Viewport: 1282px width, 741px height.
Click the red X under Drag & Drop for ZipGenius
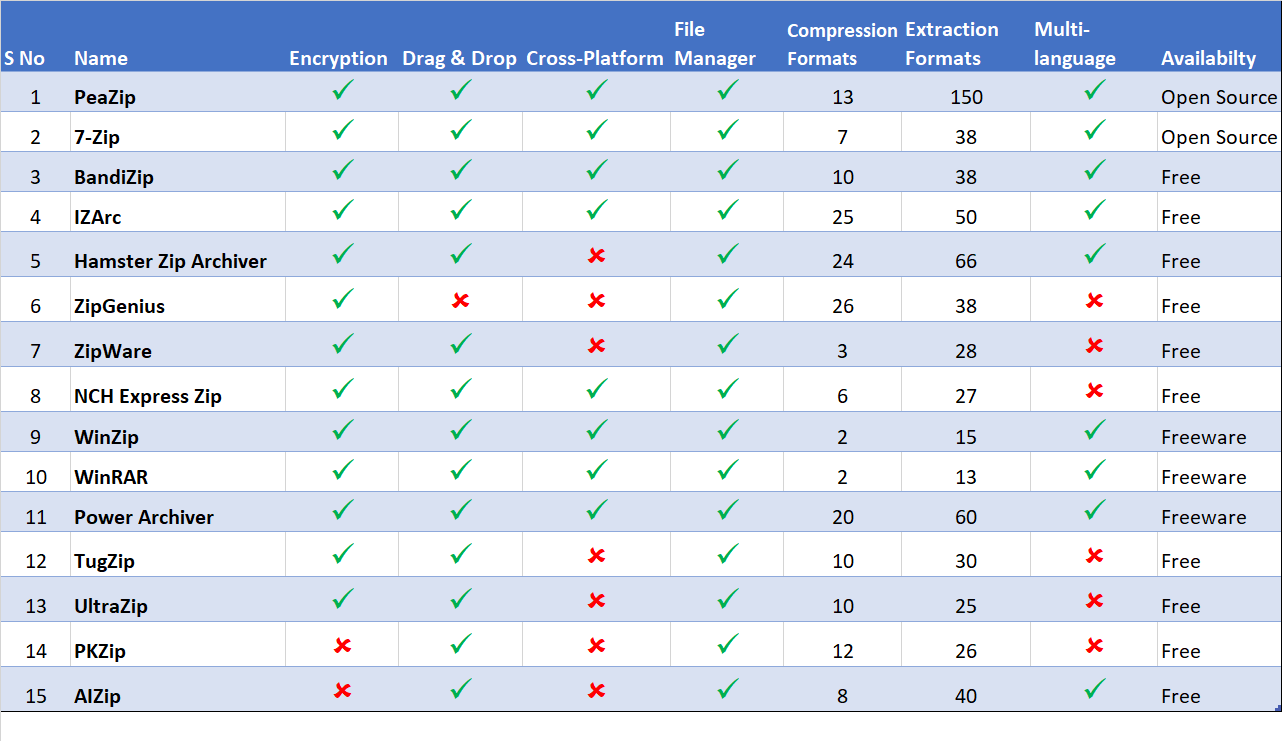tap(460, 300)
